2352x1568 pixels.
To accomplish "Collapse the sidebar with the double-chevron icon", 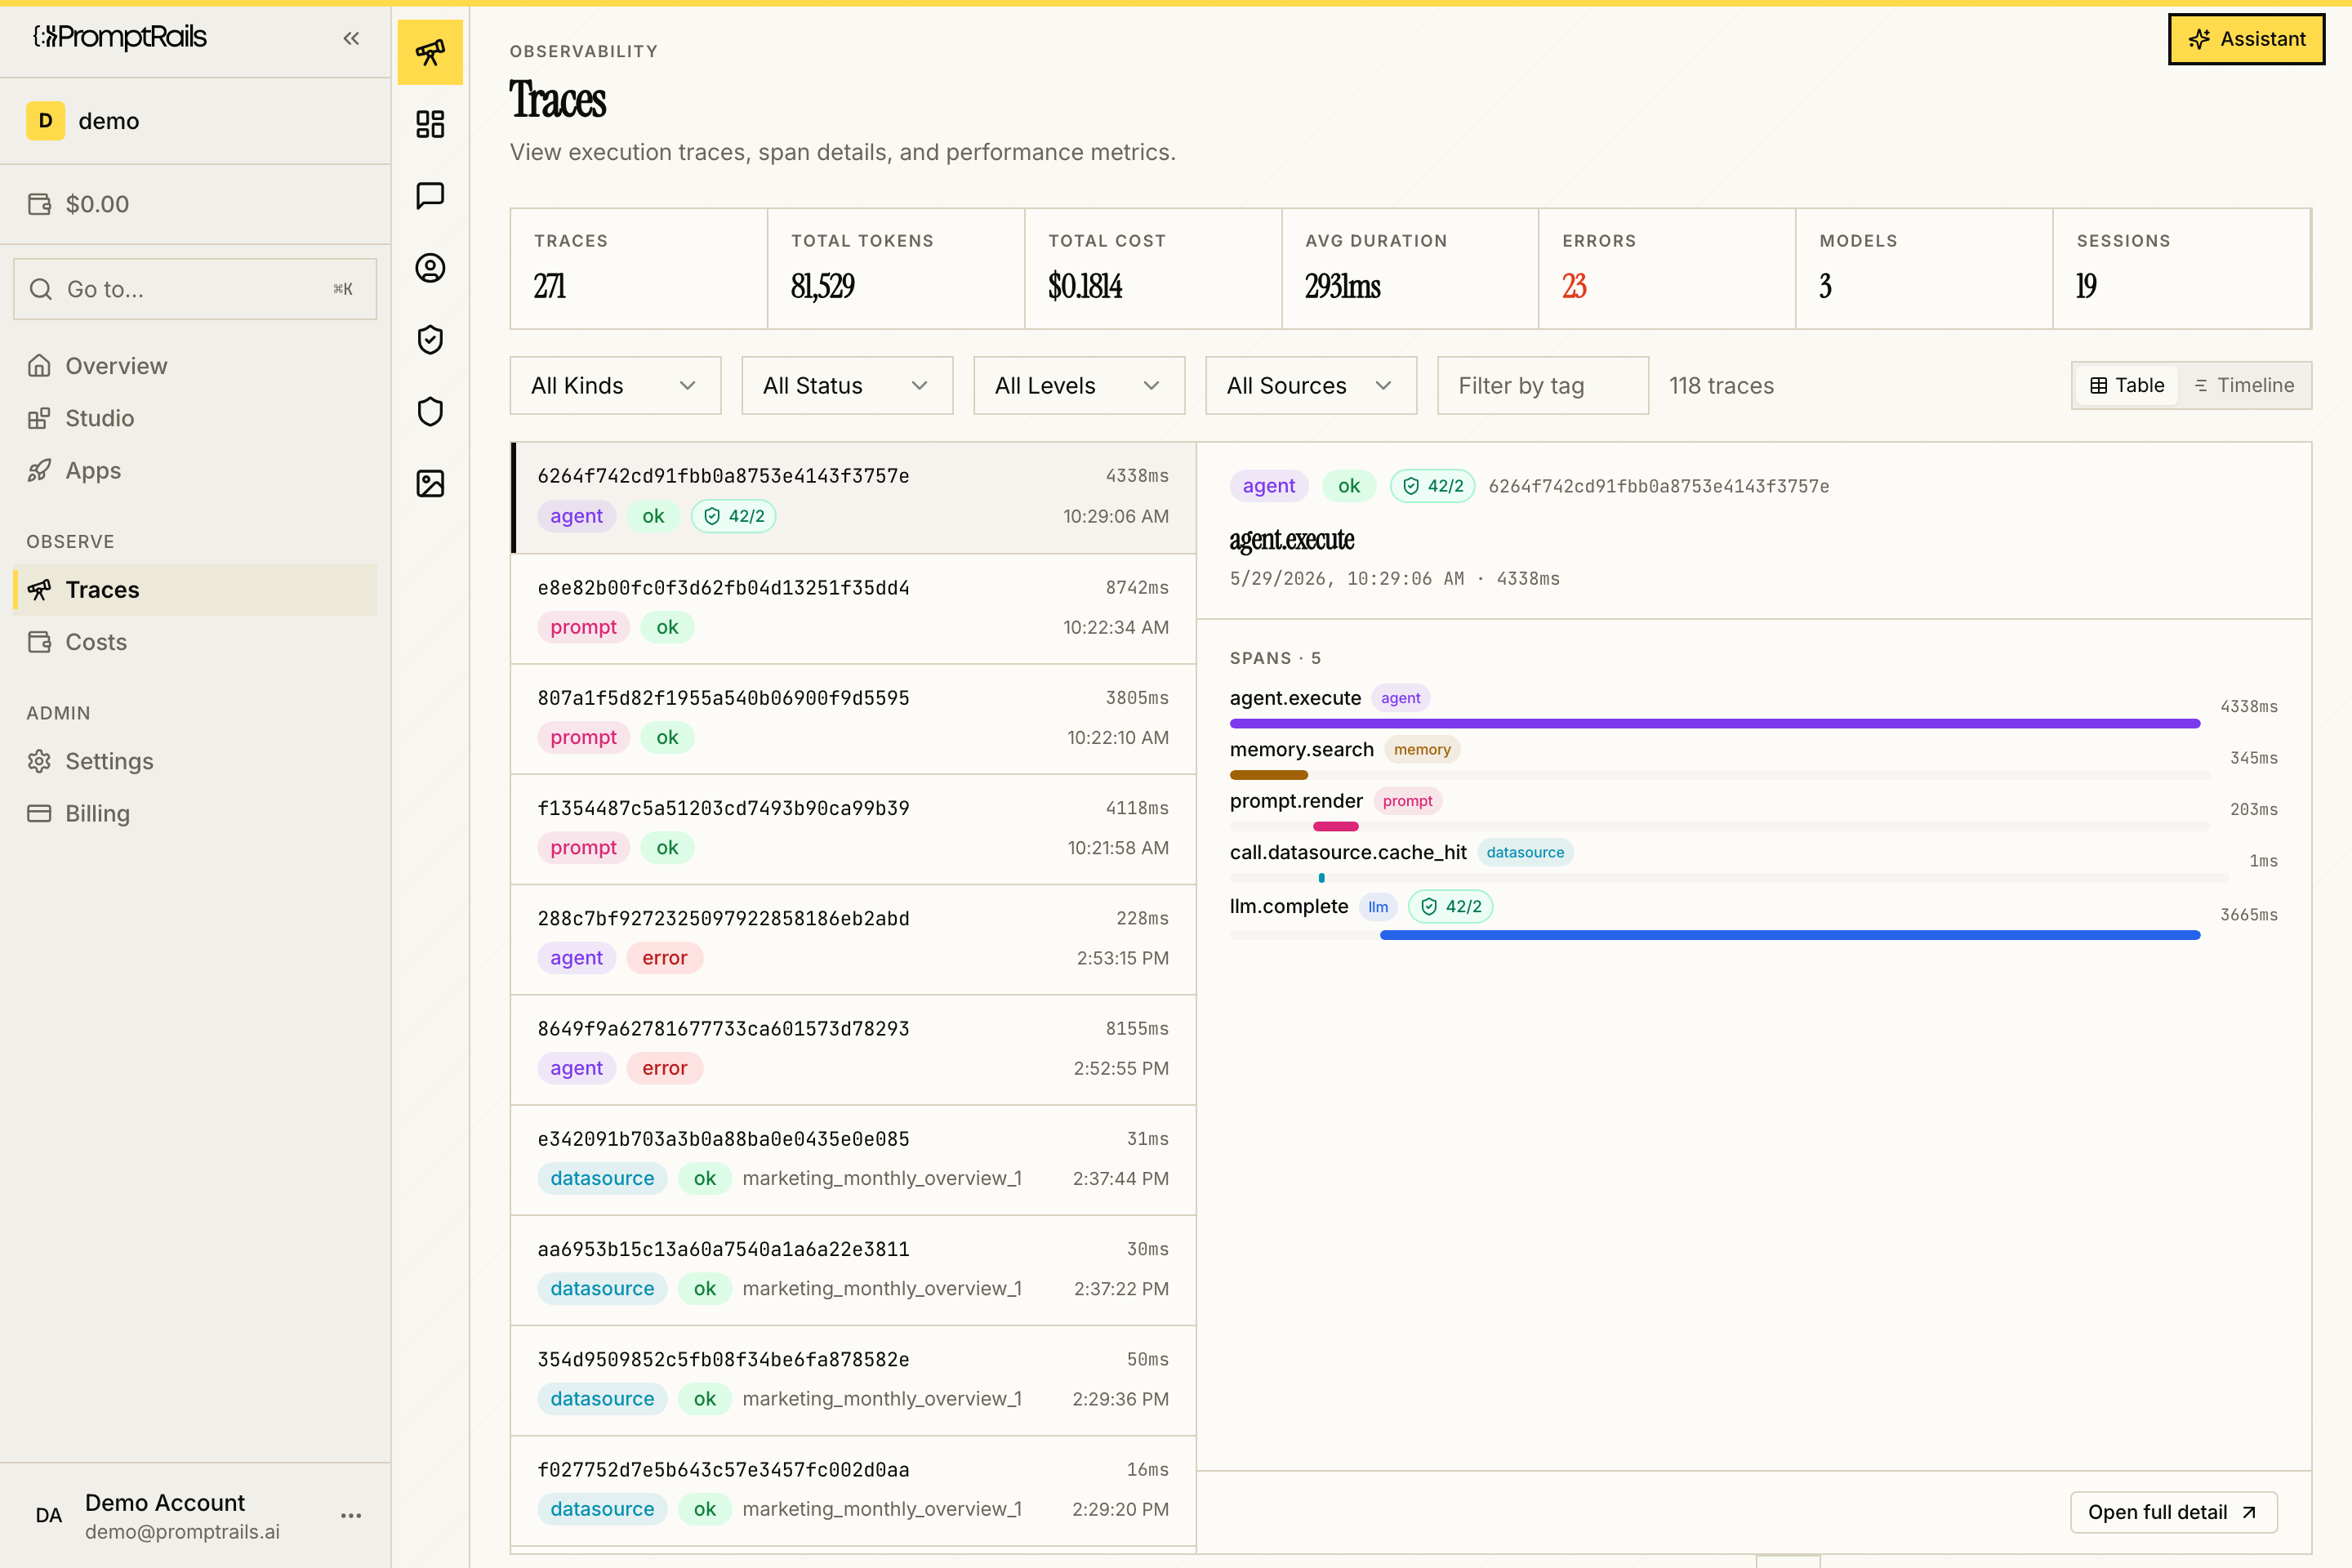I will click(351, 38).
